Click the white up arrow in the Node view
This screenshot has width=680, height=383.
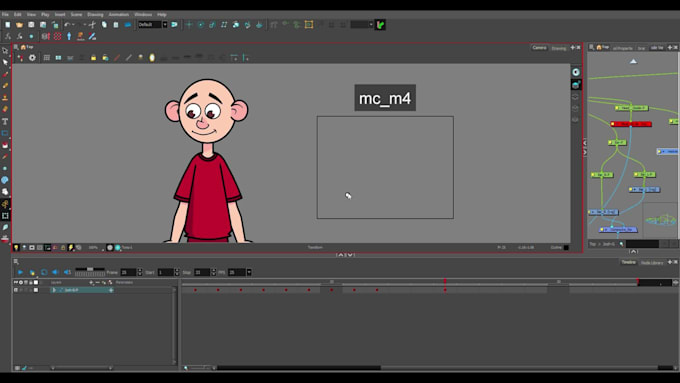point(633,61)
